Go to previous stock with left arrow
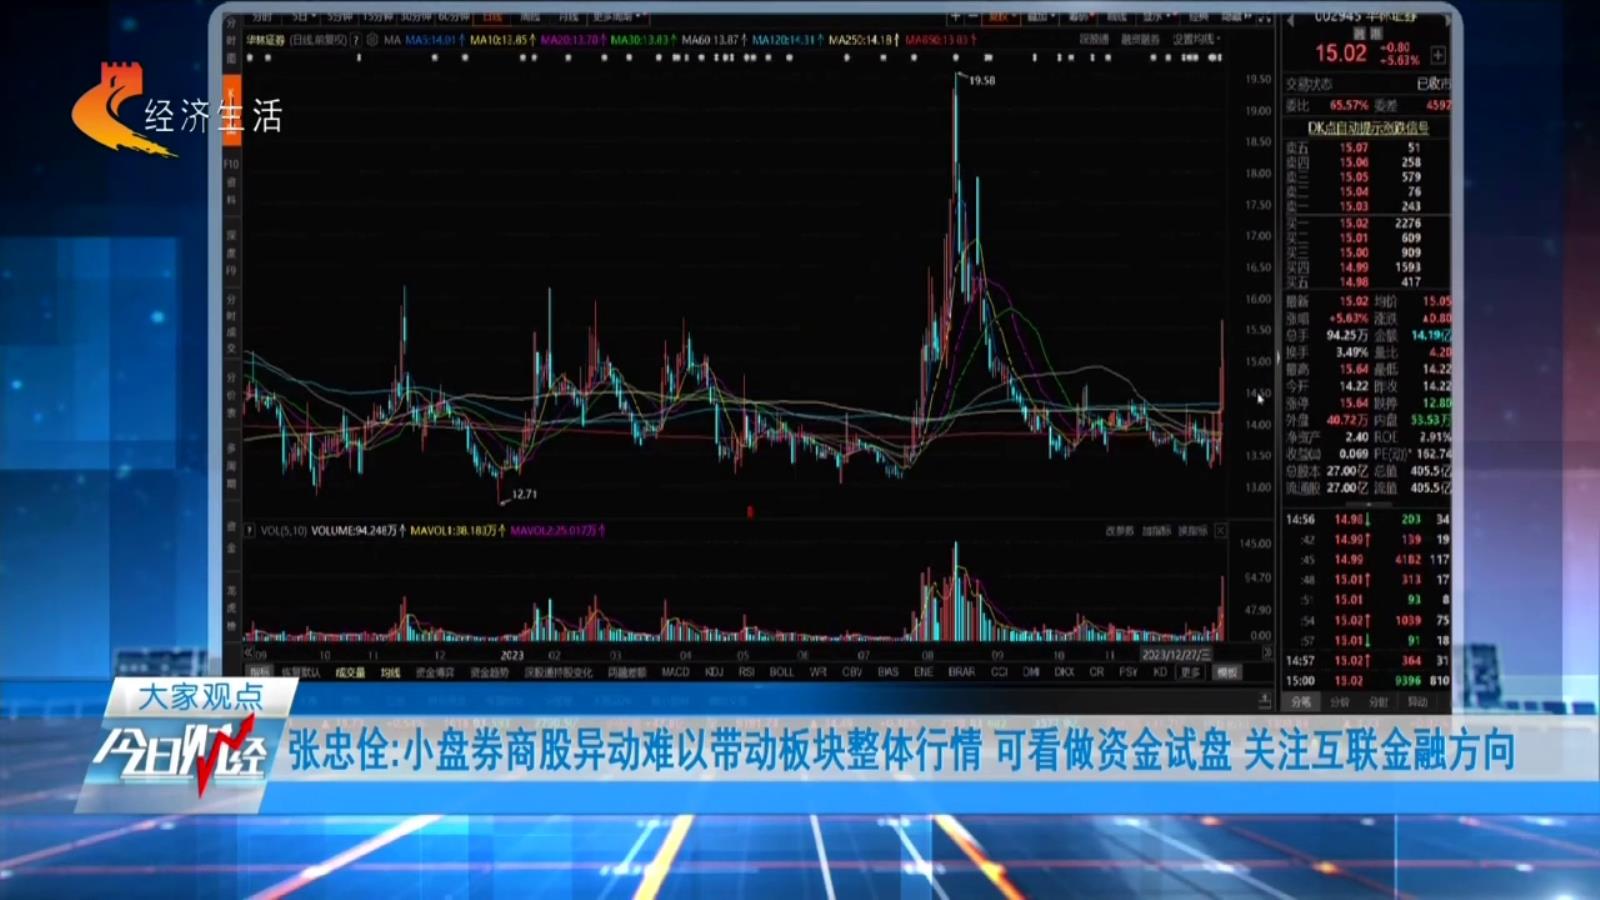The width and height of the screenshot is (1600, 900). [x=1290, y=19]
